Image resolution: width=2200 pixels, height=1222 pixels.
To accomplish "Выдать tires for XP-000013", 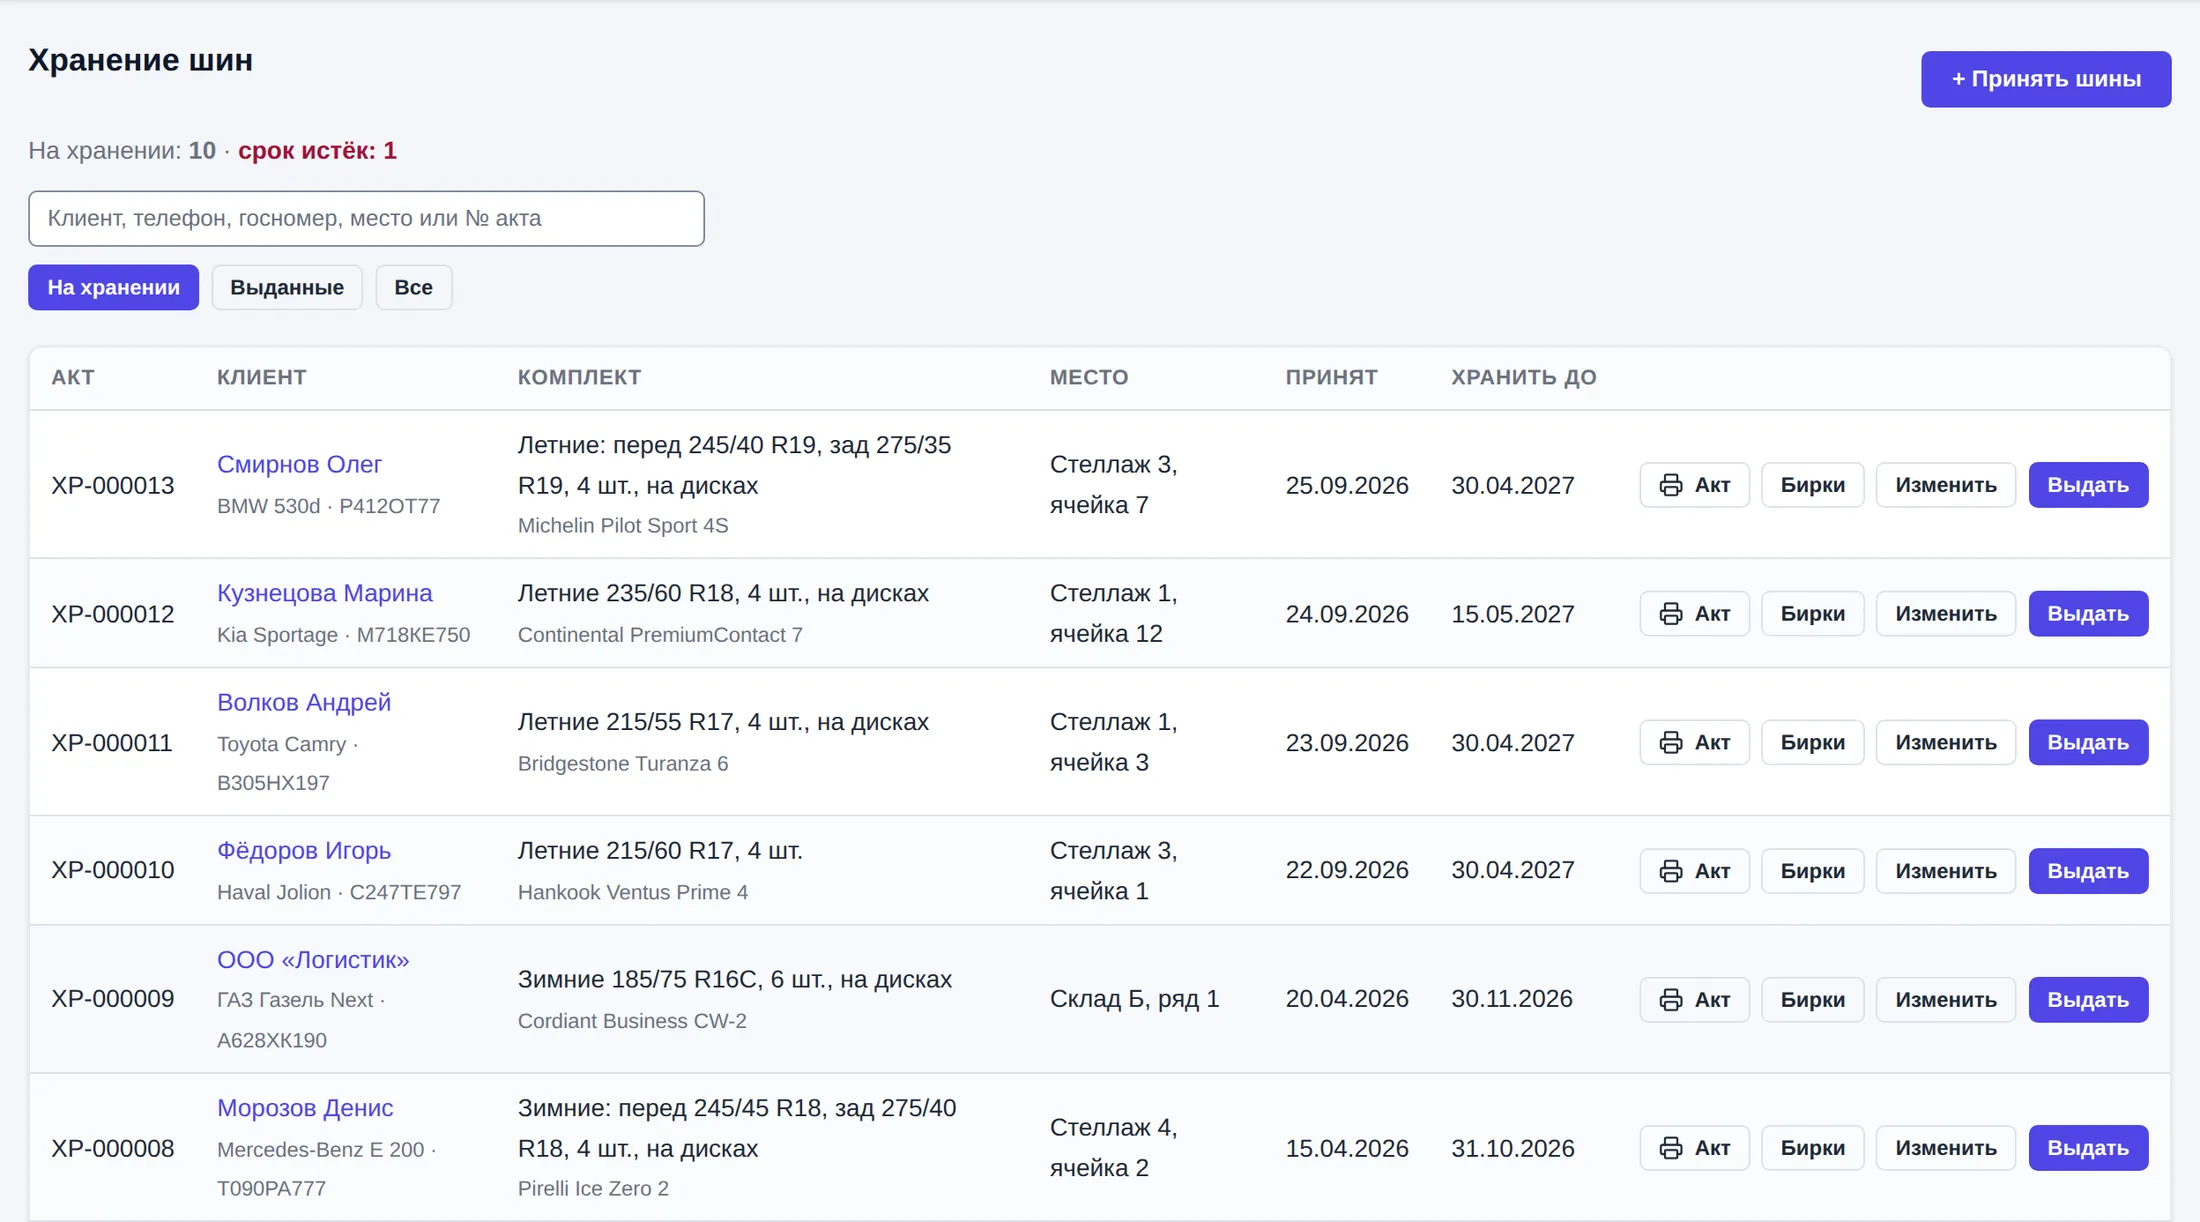I will (x=2088, y=485).
